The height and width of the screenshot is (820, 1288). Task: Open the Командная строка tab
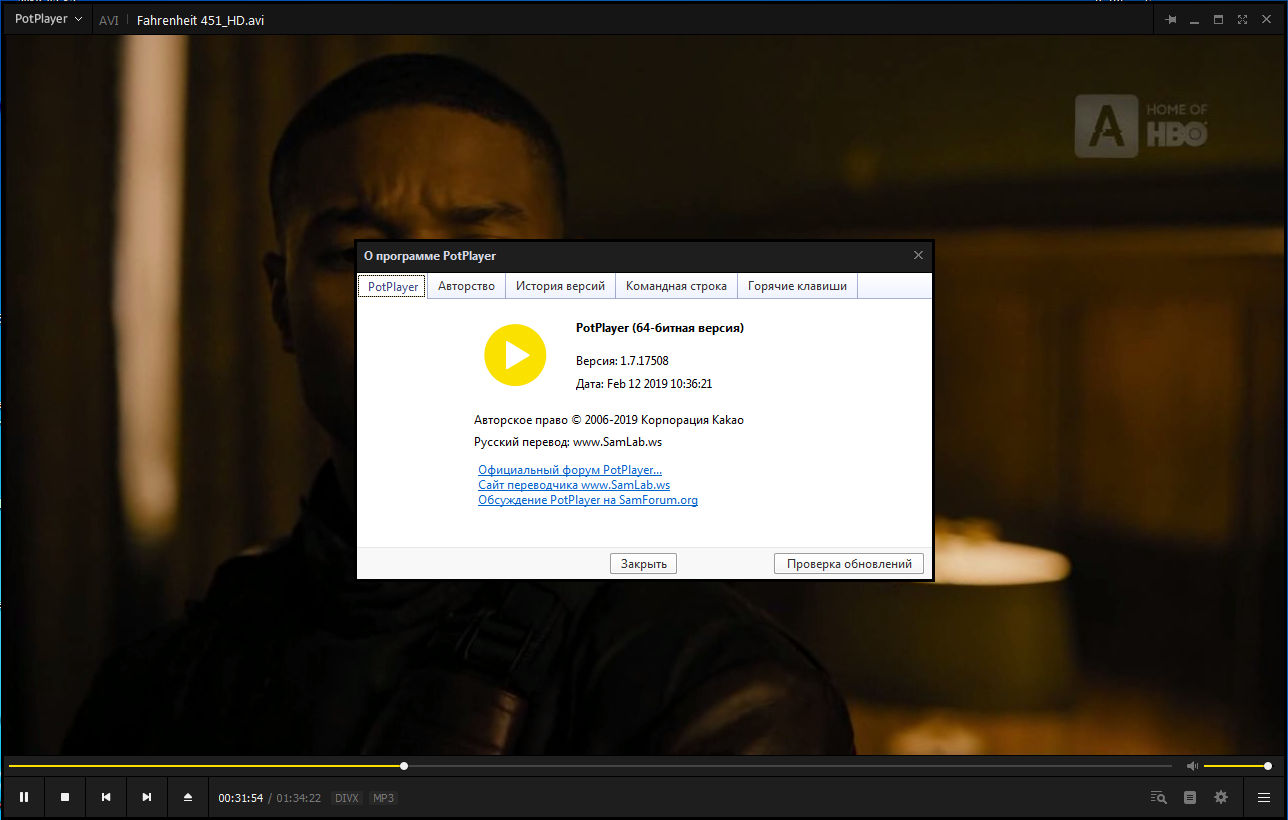tap(676, 286)
